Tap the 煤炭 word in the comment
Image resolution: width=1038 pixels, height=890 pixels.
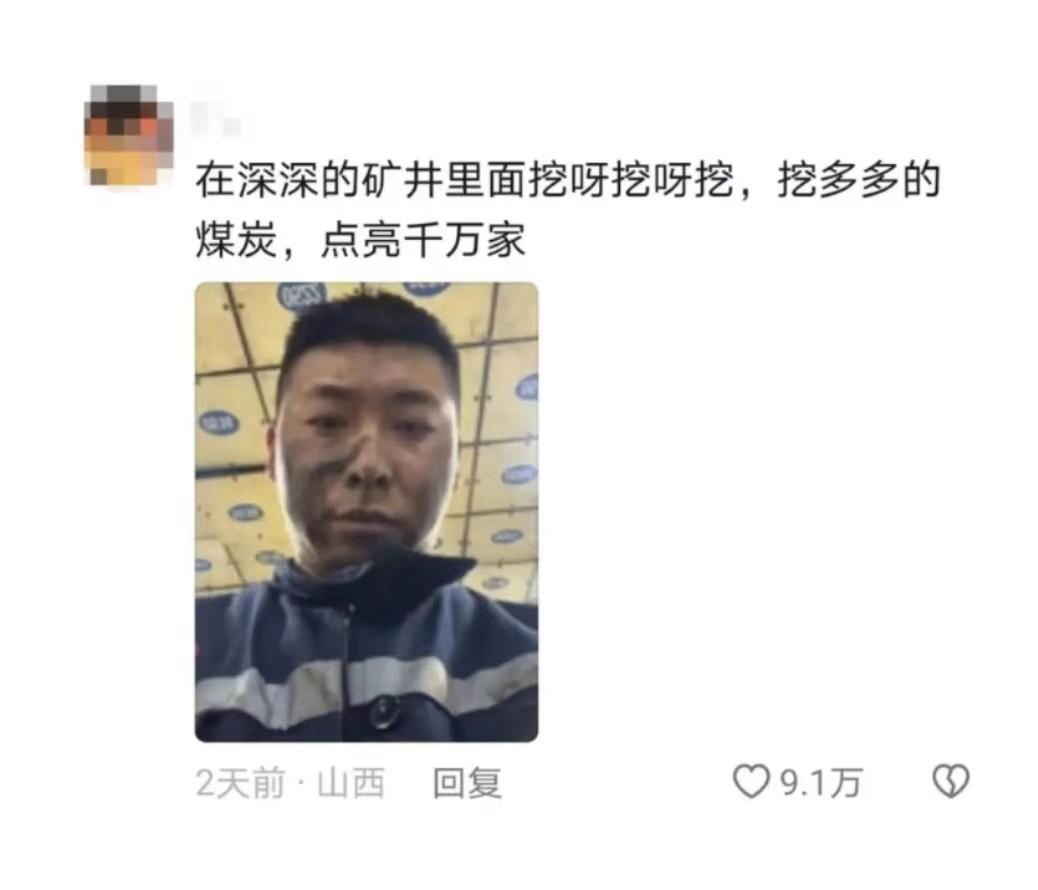236,240
